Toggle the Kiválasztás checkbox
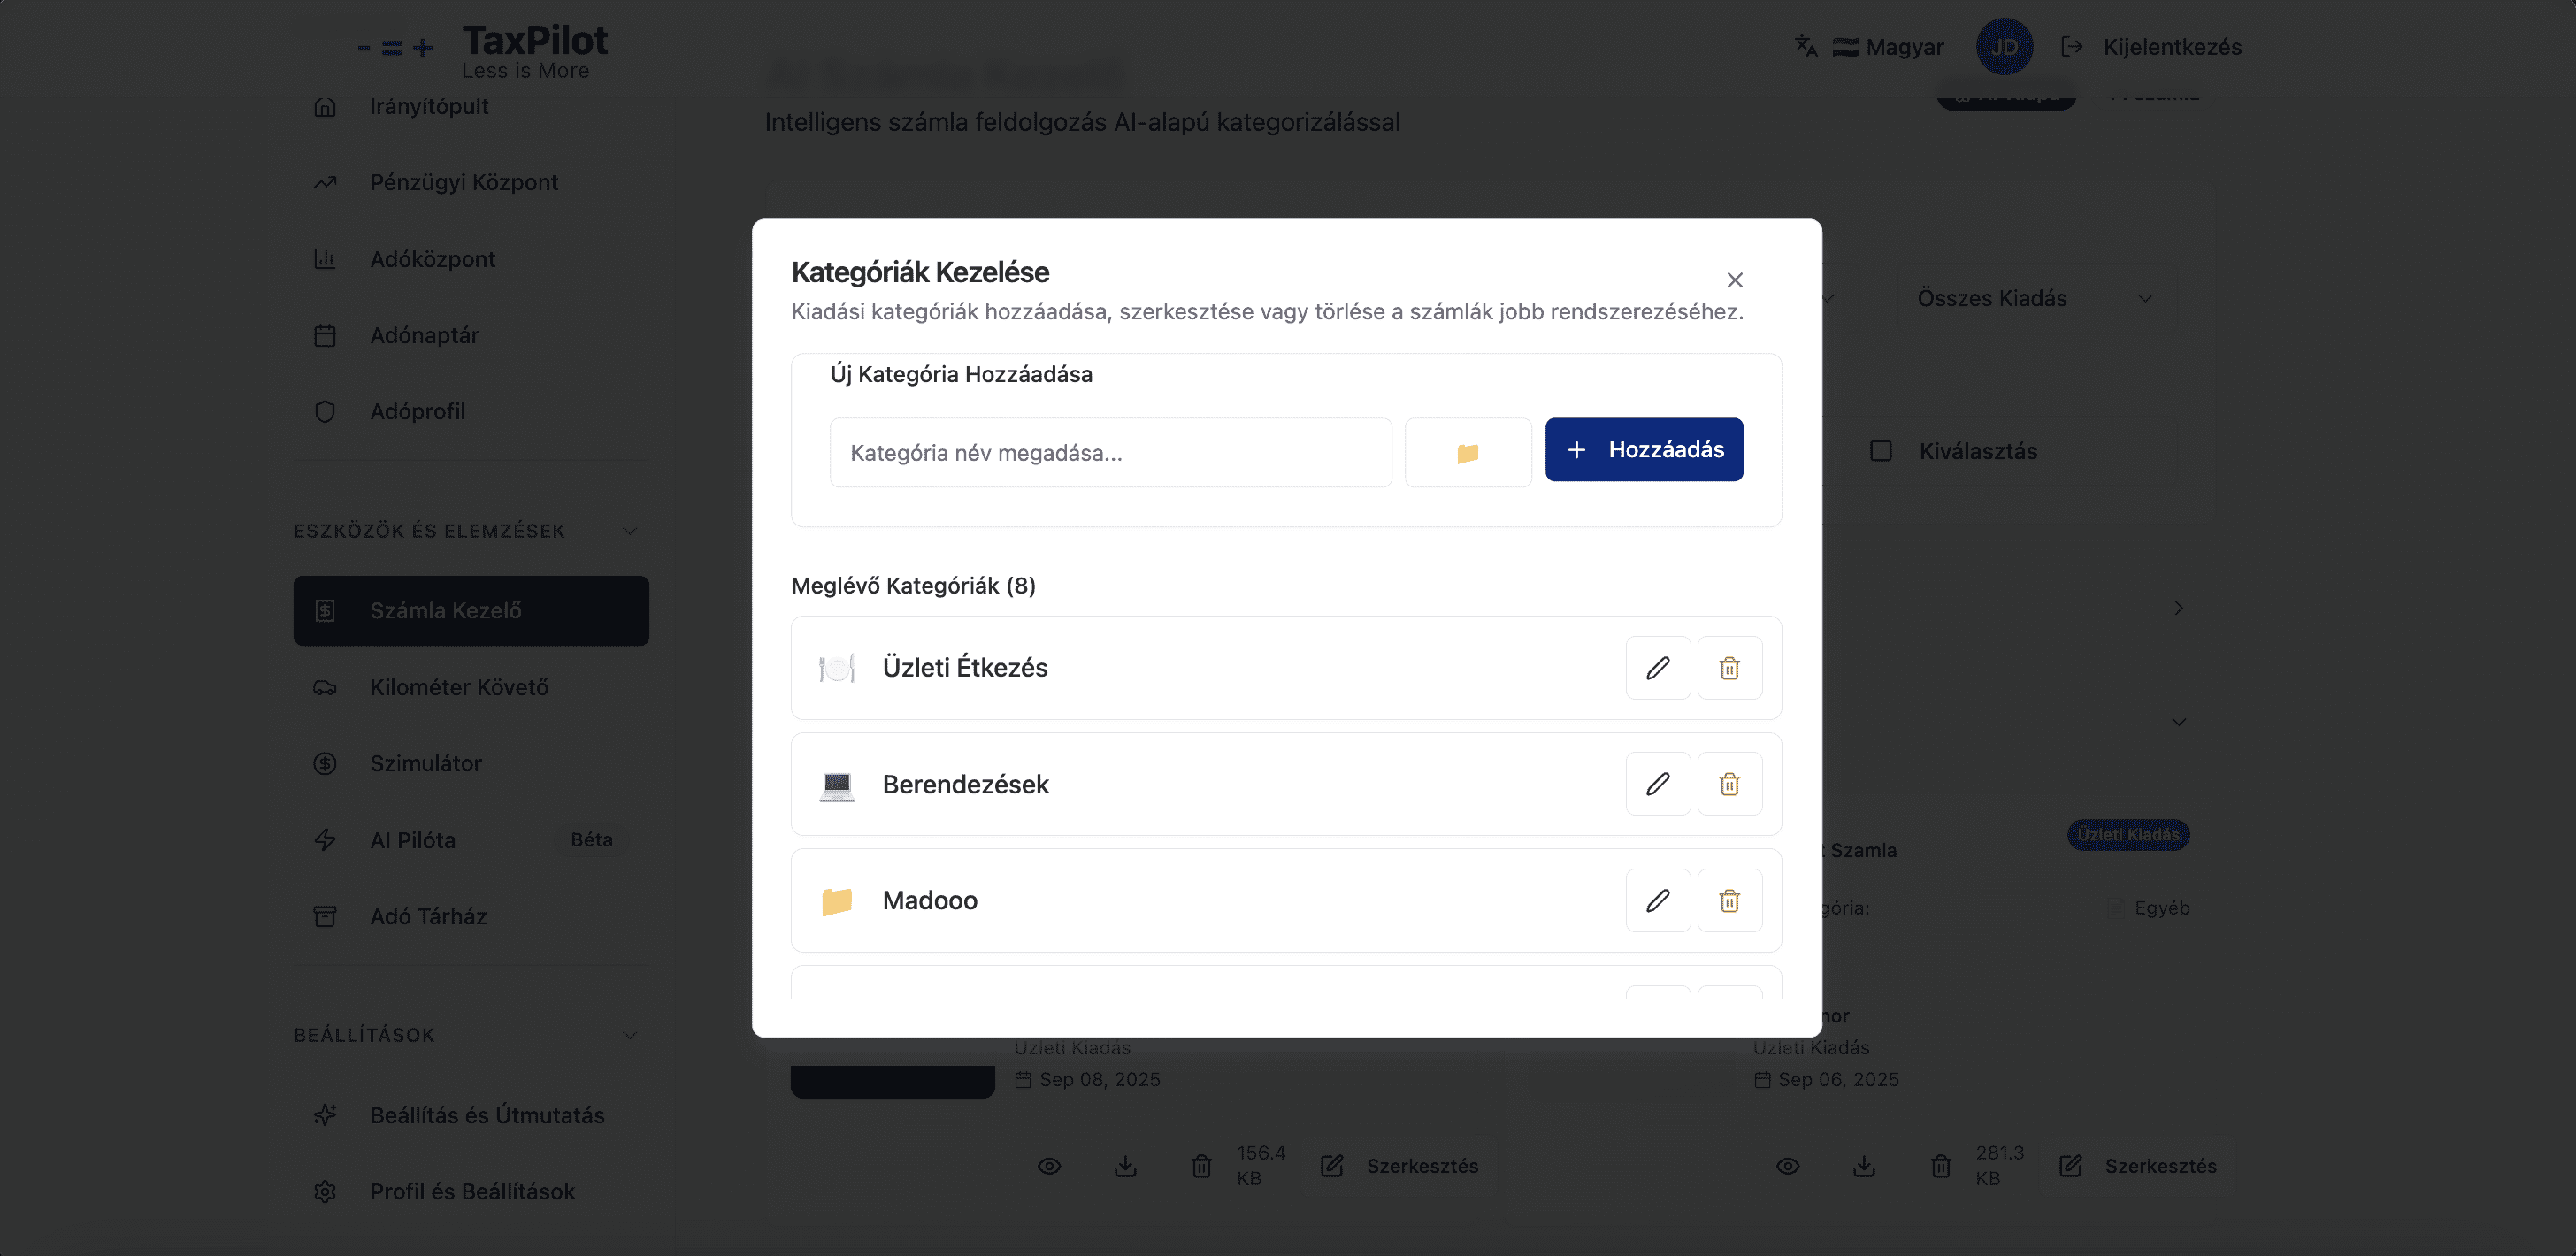This screenshot has width=2576, height=1256. (1881, 451)
